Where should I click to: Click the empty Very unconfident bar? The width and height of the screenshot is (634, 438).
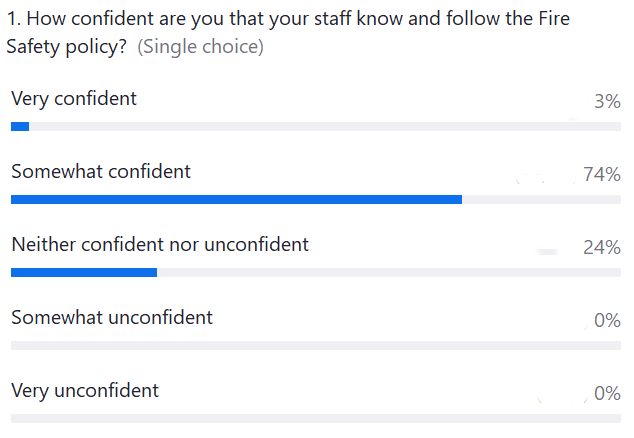click(x=316, y=418)
